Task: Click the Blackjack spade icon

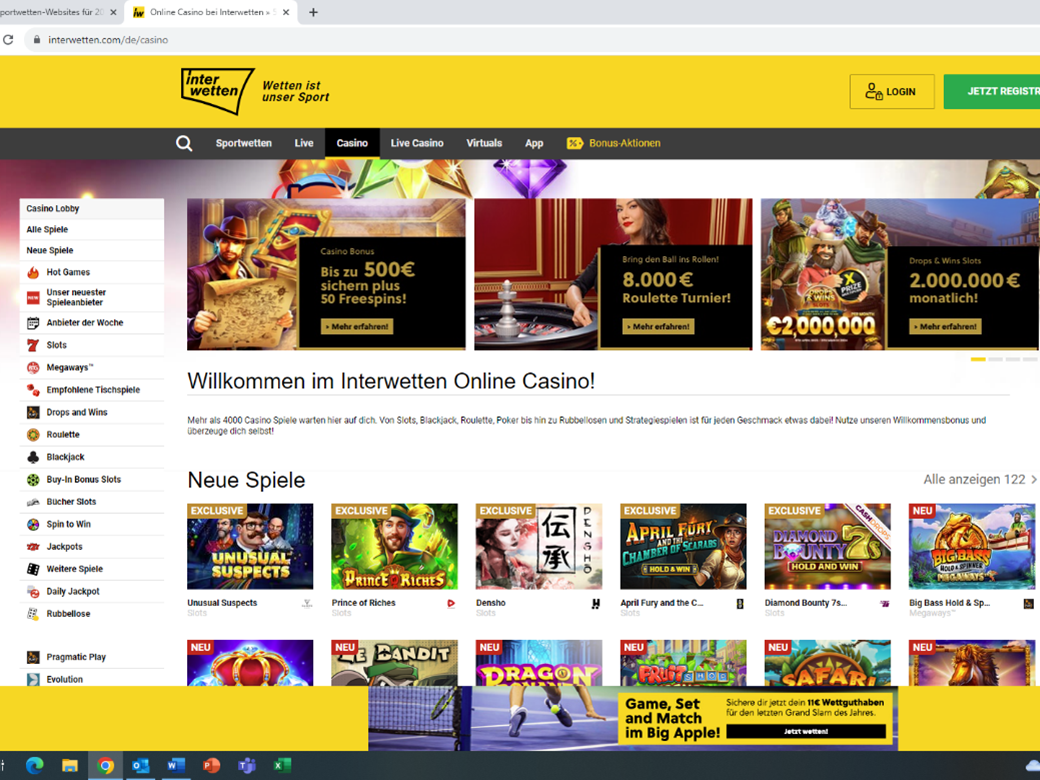Action: click(33, 457)
